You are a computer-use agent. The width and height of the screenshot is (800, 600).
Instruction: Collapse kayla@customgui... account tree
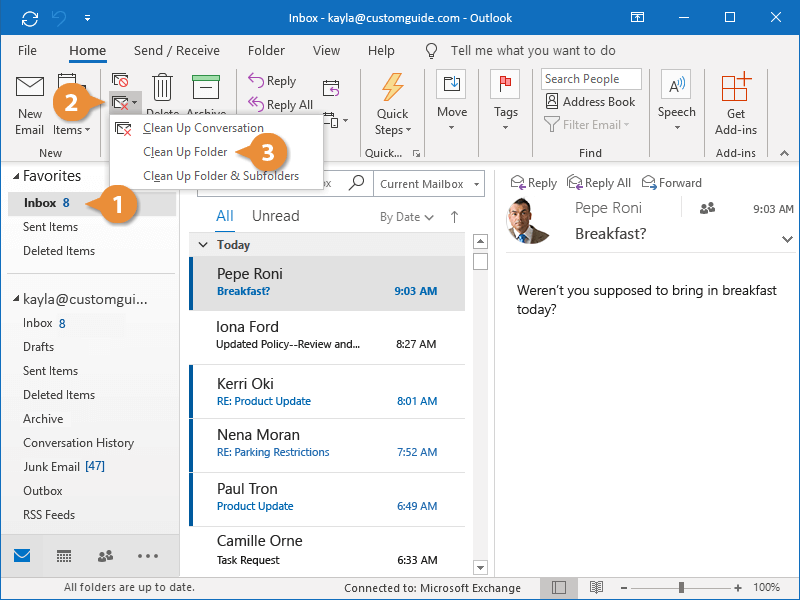coord(16,299)
